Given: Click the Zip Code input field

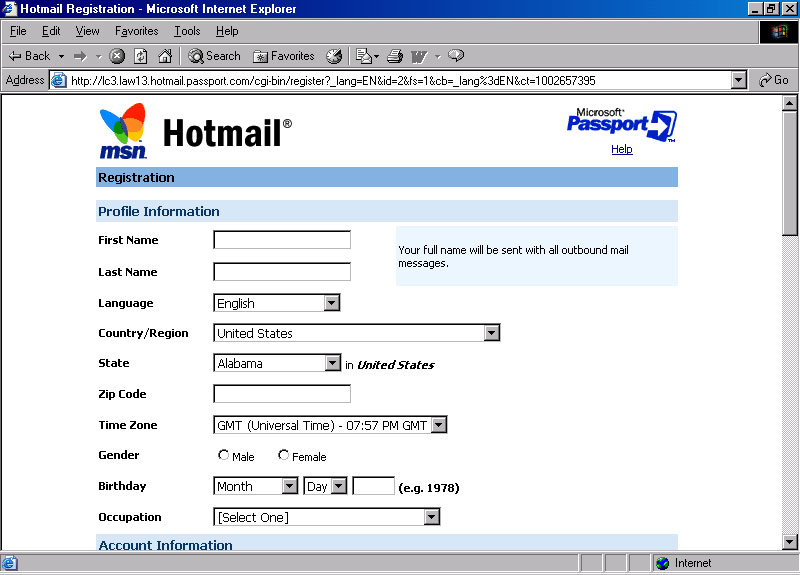Looking at the screenshot, I should [282, 393].
